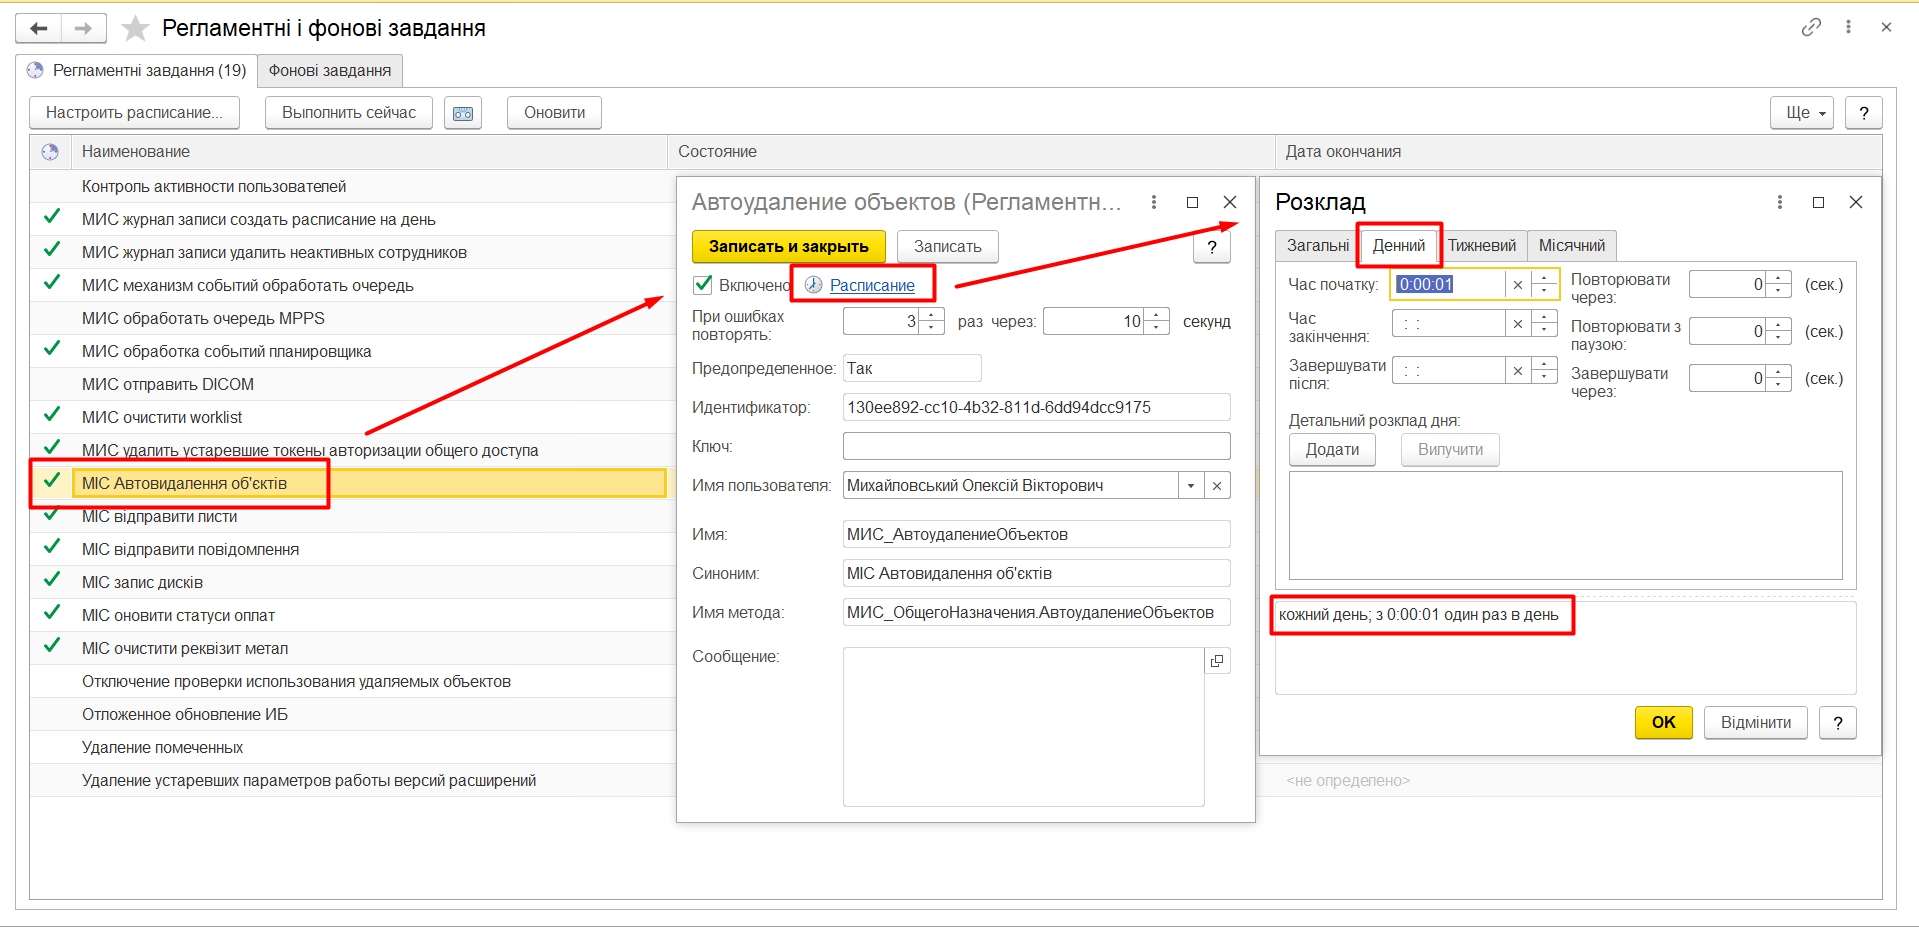This screenshot has width=1919, height=927.
Task: Open the Имя пользователя dropdown list
Action: 1191,486
